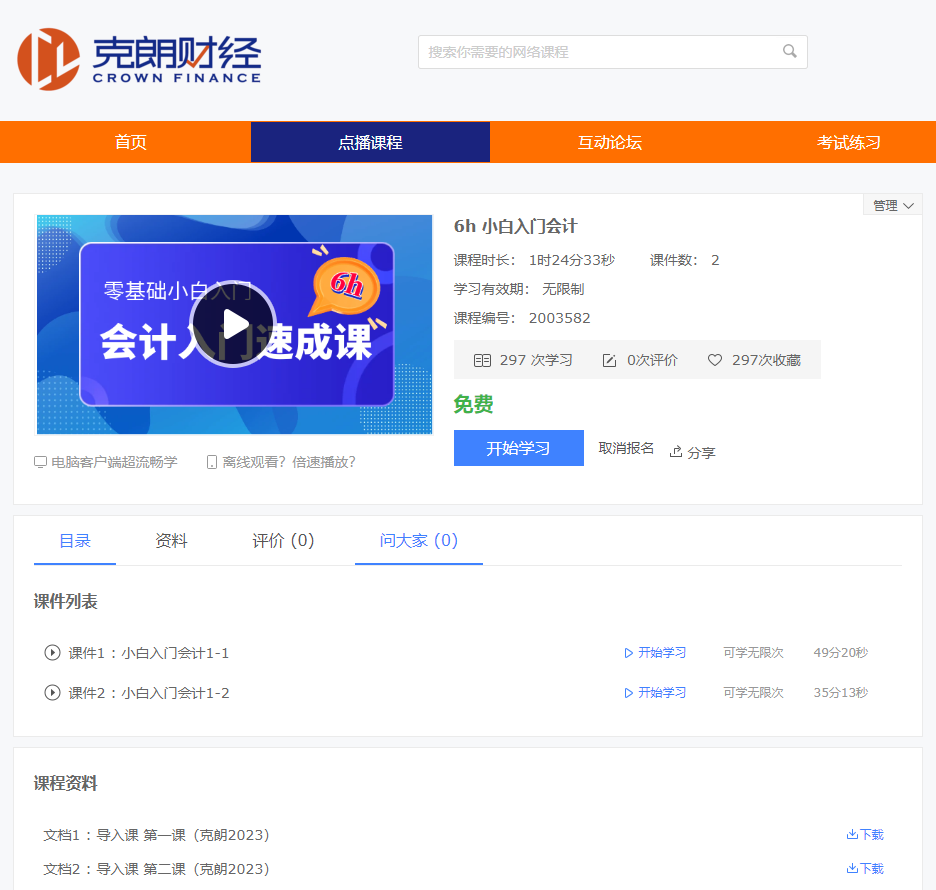Click the play circle icon for 课件2
This screenshot has height=890, width=936.
53,692
